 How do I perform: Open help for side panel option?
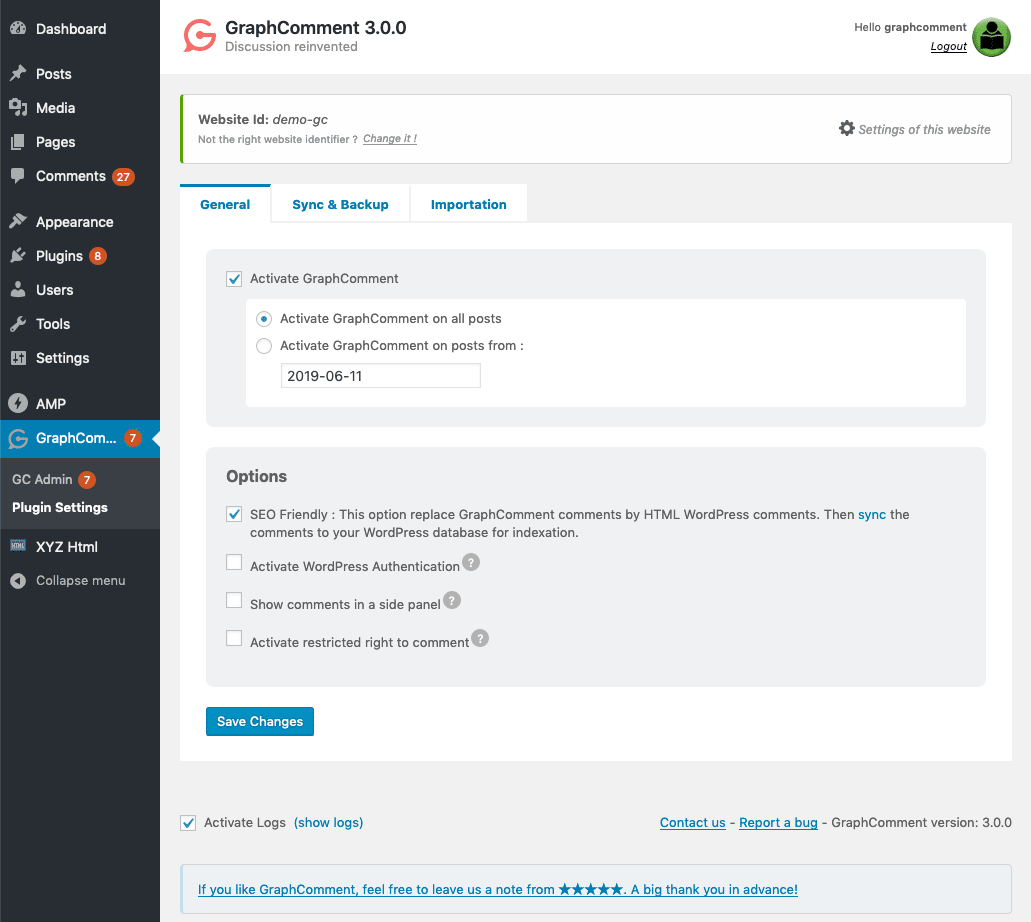tap(452, 600)
